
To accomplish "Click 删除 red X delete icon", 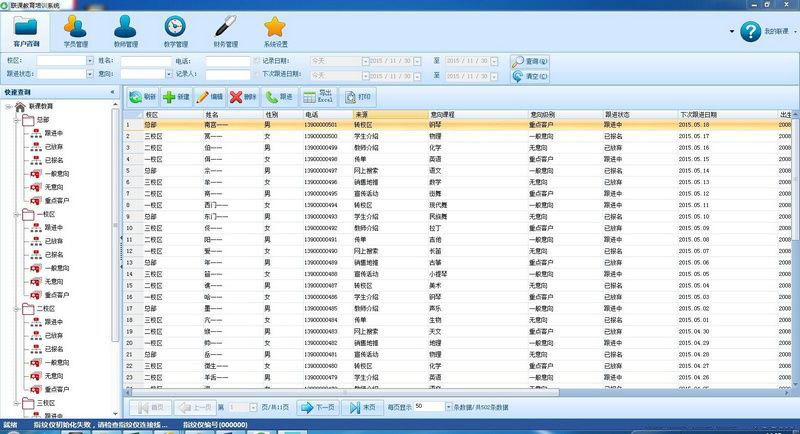I will pyautogui.click(x=243, y=97).
